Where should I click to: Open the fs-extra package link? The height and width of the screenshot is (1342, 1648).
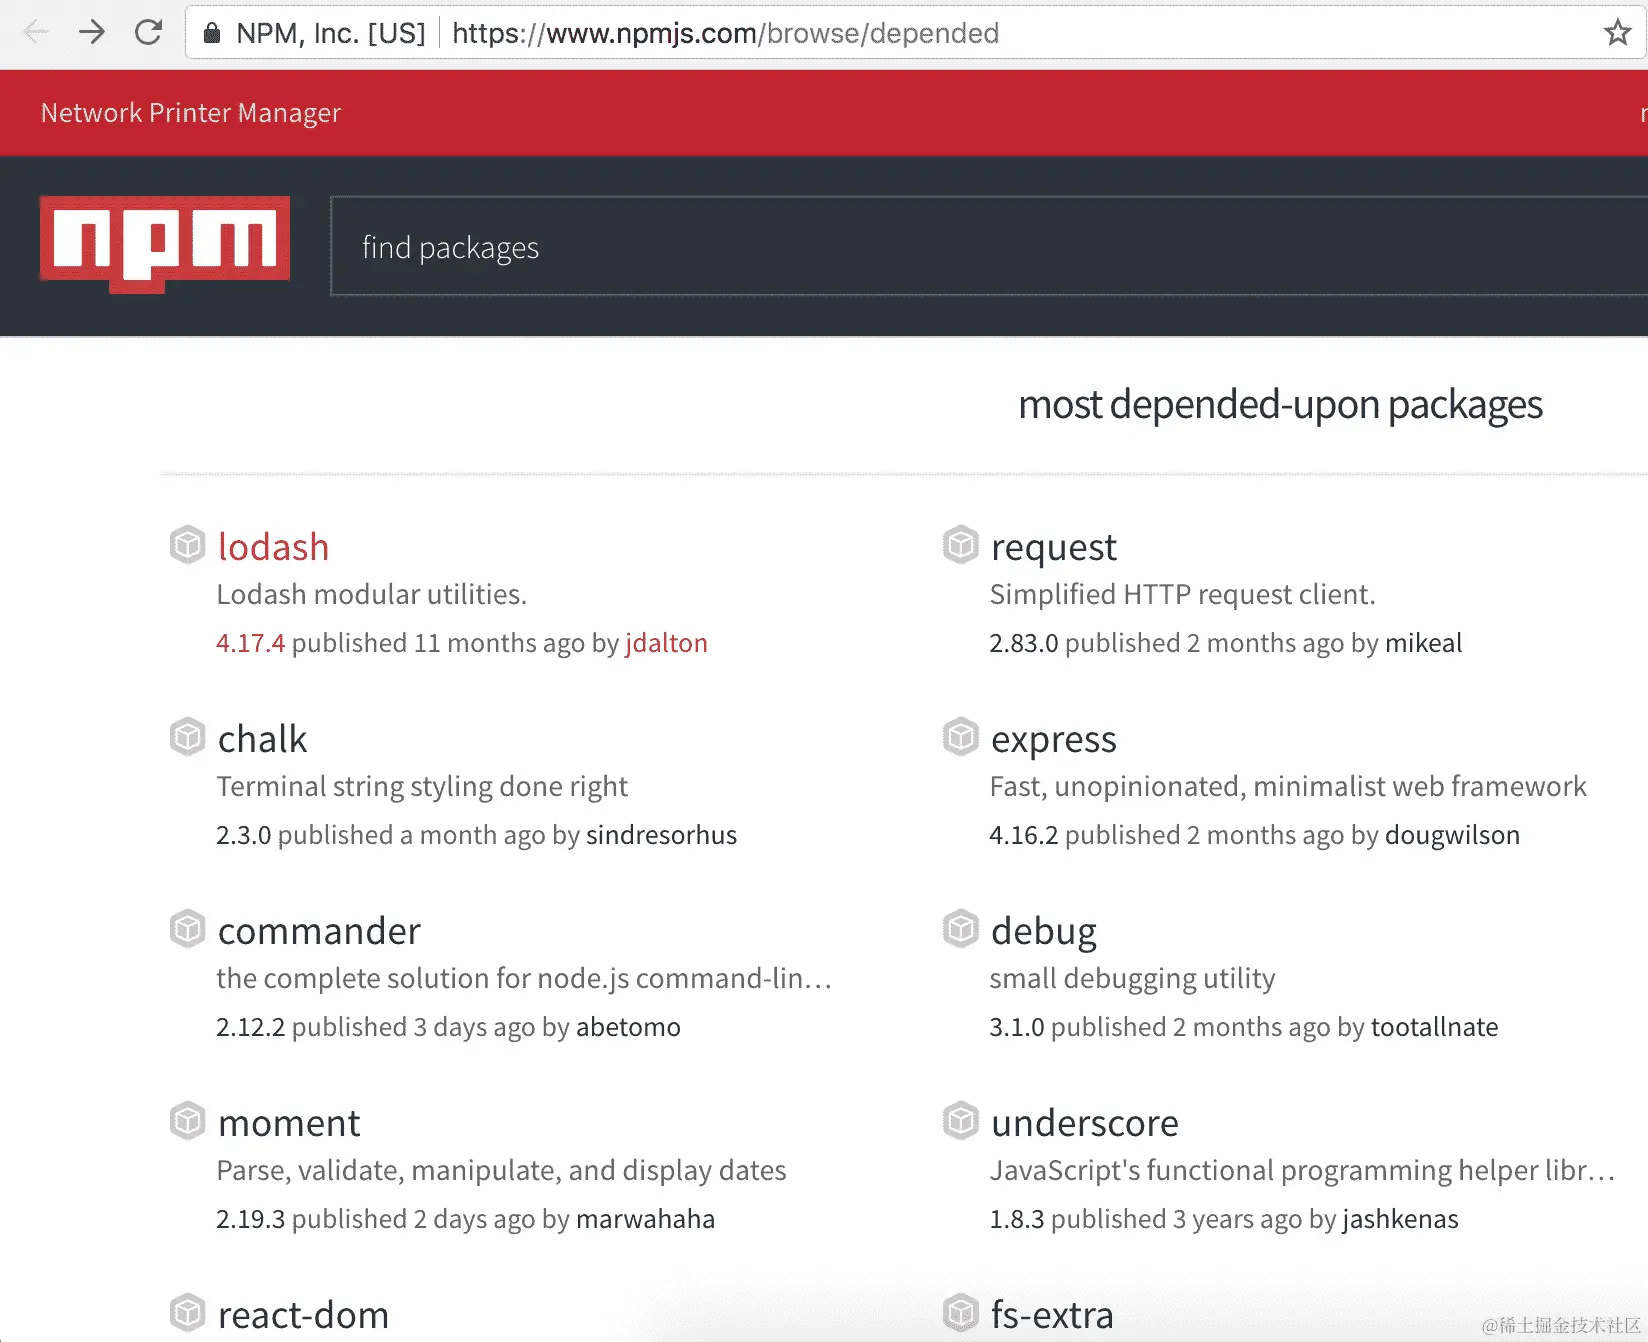(1051, 1315)
